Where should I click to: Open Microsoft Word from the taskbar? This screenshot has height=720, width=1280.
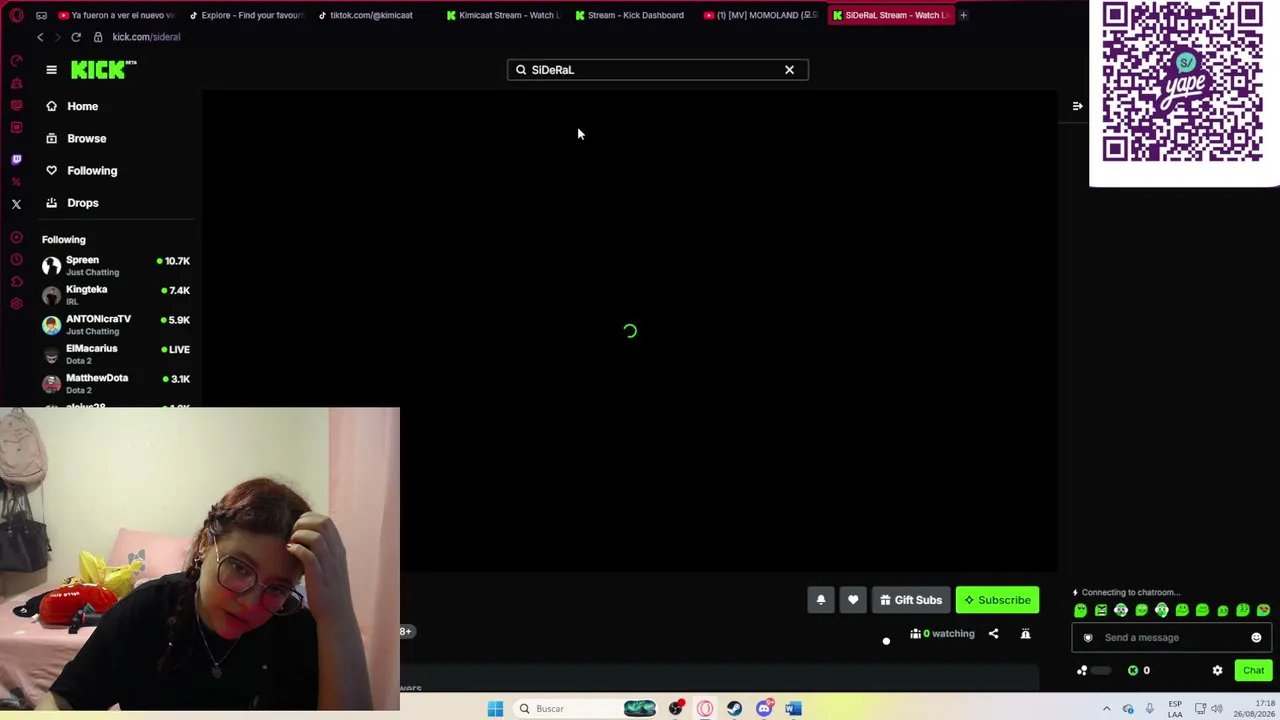coord(793,709)
